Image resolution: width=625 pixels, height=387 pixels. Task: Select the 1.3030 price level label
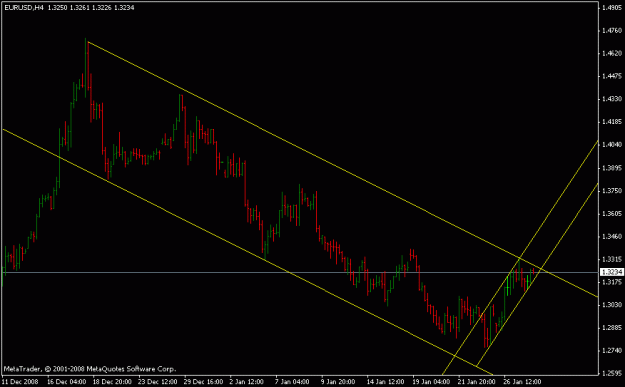pos(612,305)
